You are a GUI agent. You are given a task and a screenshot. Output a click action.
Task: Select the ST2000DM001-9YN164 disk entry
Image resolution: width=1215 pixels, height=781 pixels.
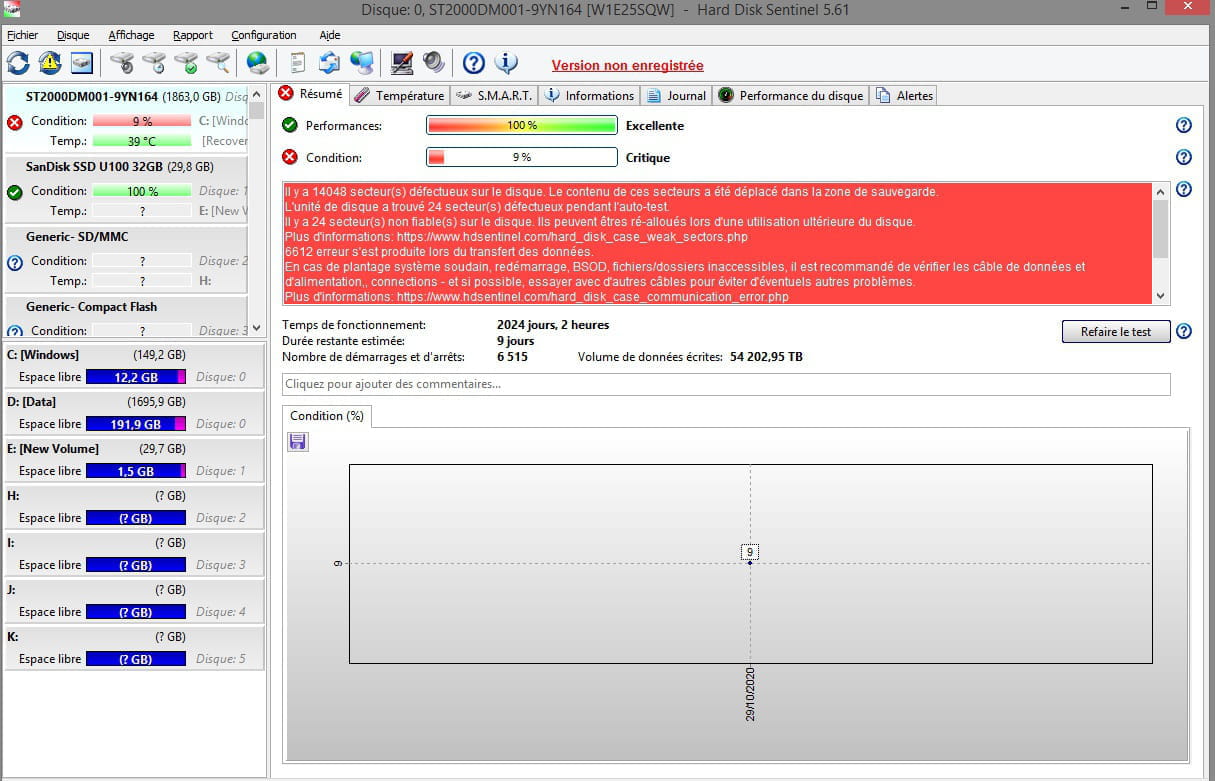126,119
